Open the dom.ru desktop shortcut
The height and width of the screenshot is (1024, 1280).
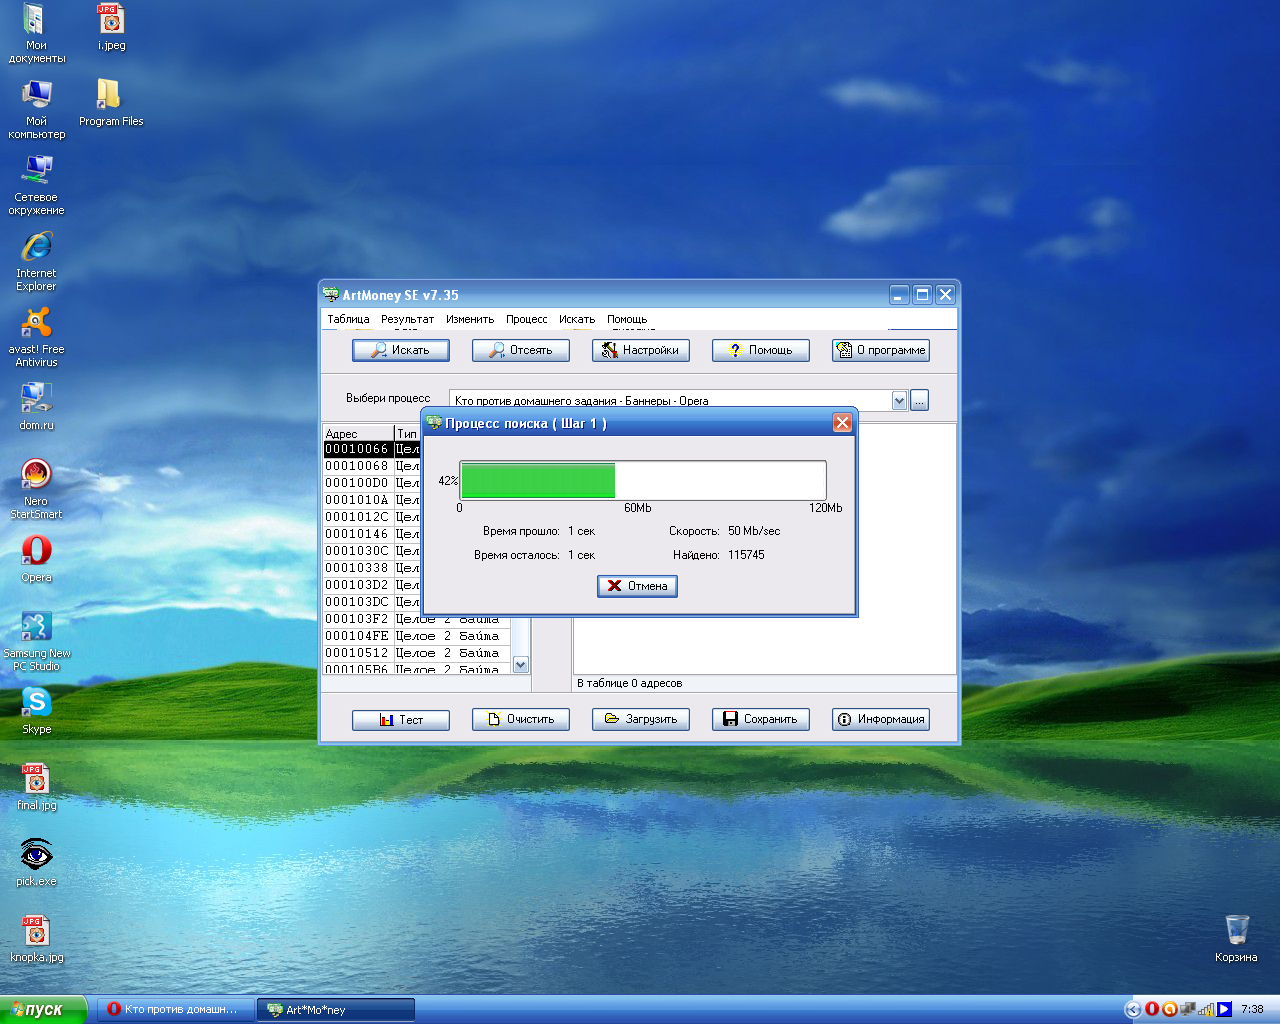tap(36, 408)
